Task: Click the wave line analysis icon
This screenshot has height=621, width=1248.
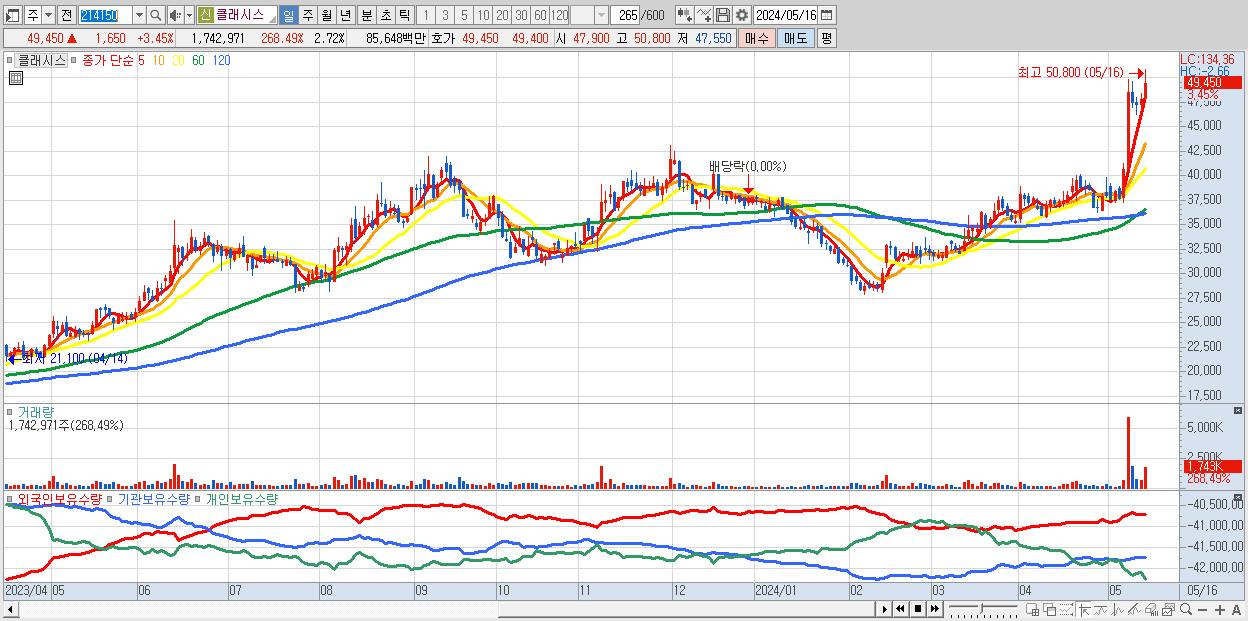Action: [x=1118, y=610]
